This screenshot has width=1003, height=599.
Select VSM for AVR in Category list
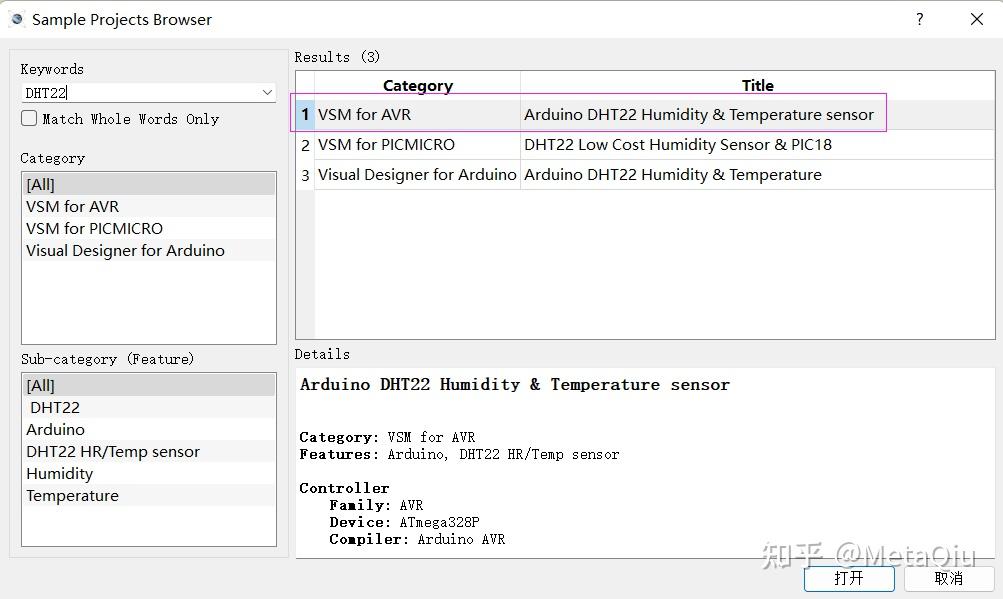tap(148, 207)
